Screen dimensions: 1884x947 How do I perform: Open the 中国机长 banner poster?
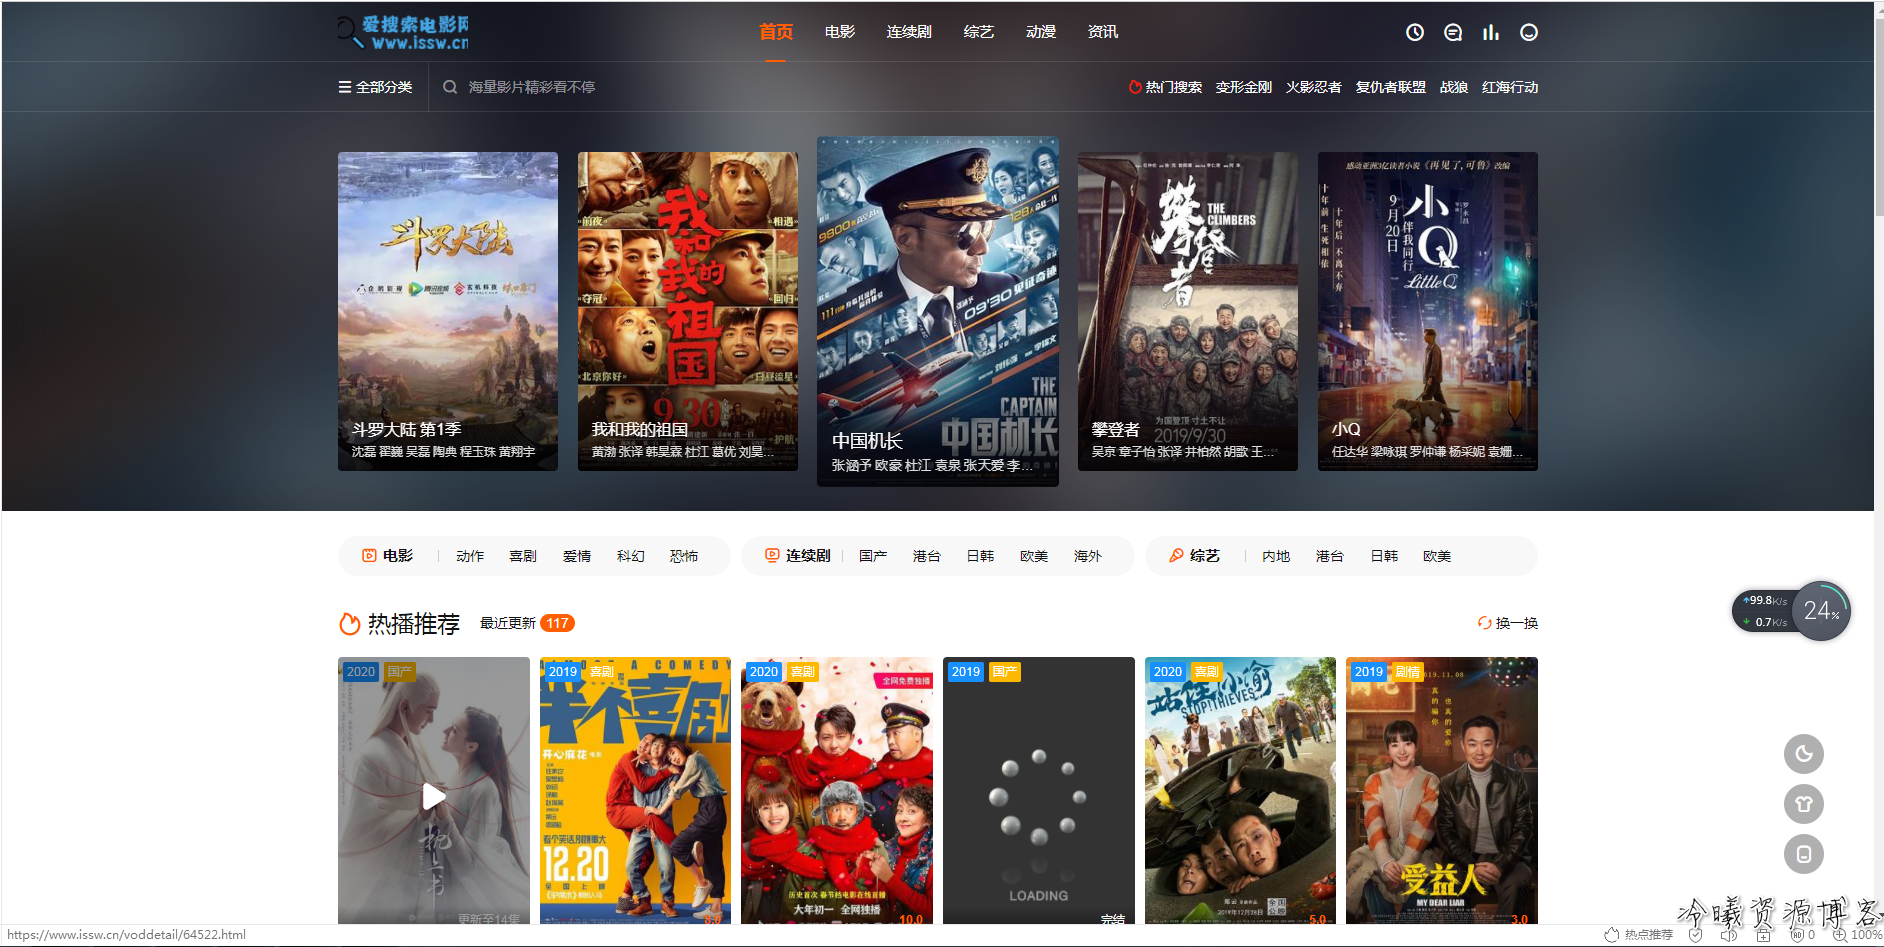(x=938, y=311)
